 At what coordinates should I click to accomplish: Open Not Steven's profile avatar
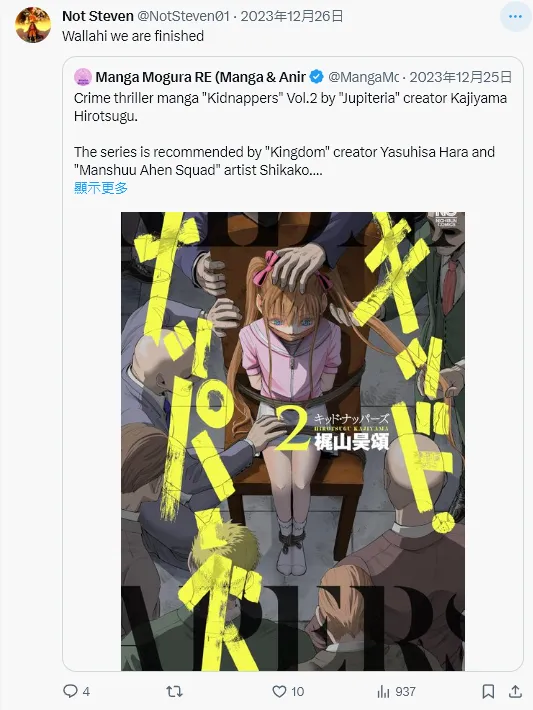(x=33, y=24)
